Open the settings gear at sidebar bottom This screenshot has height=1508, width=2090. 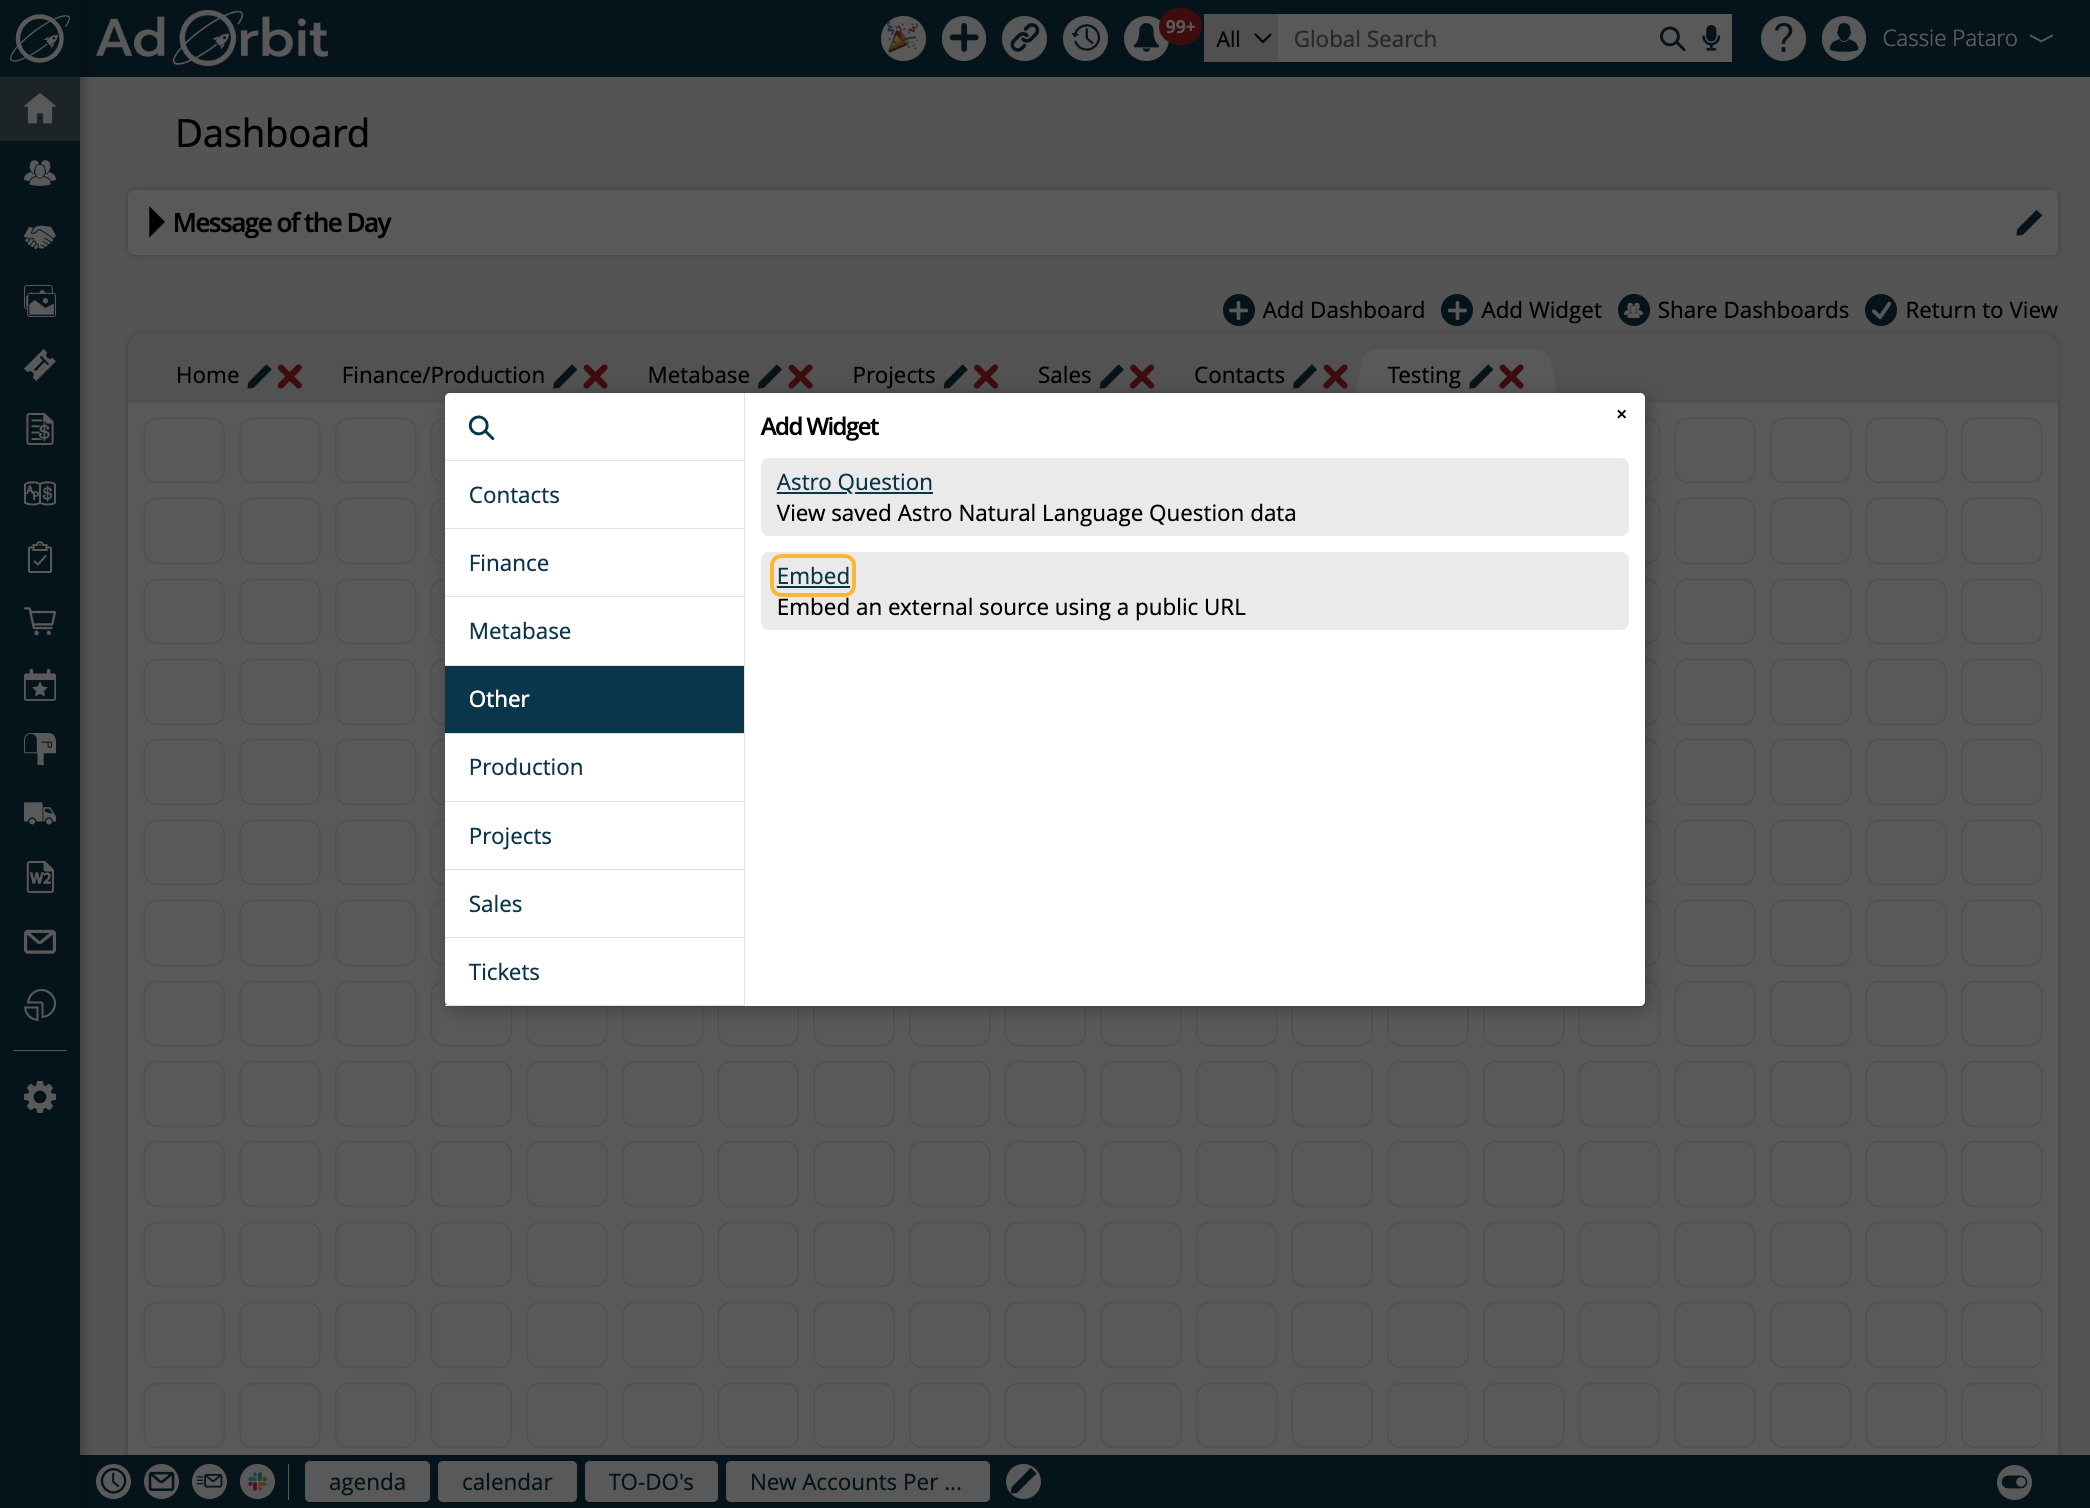click(x=40, y=1097)
